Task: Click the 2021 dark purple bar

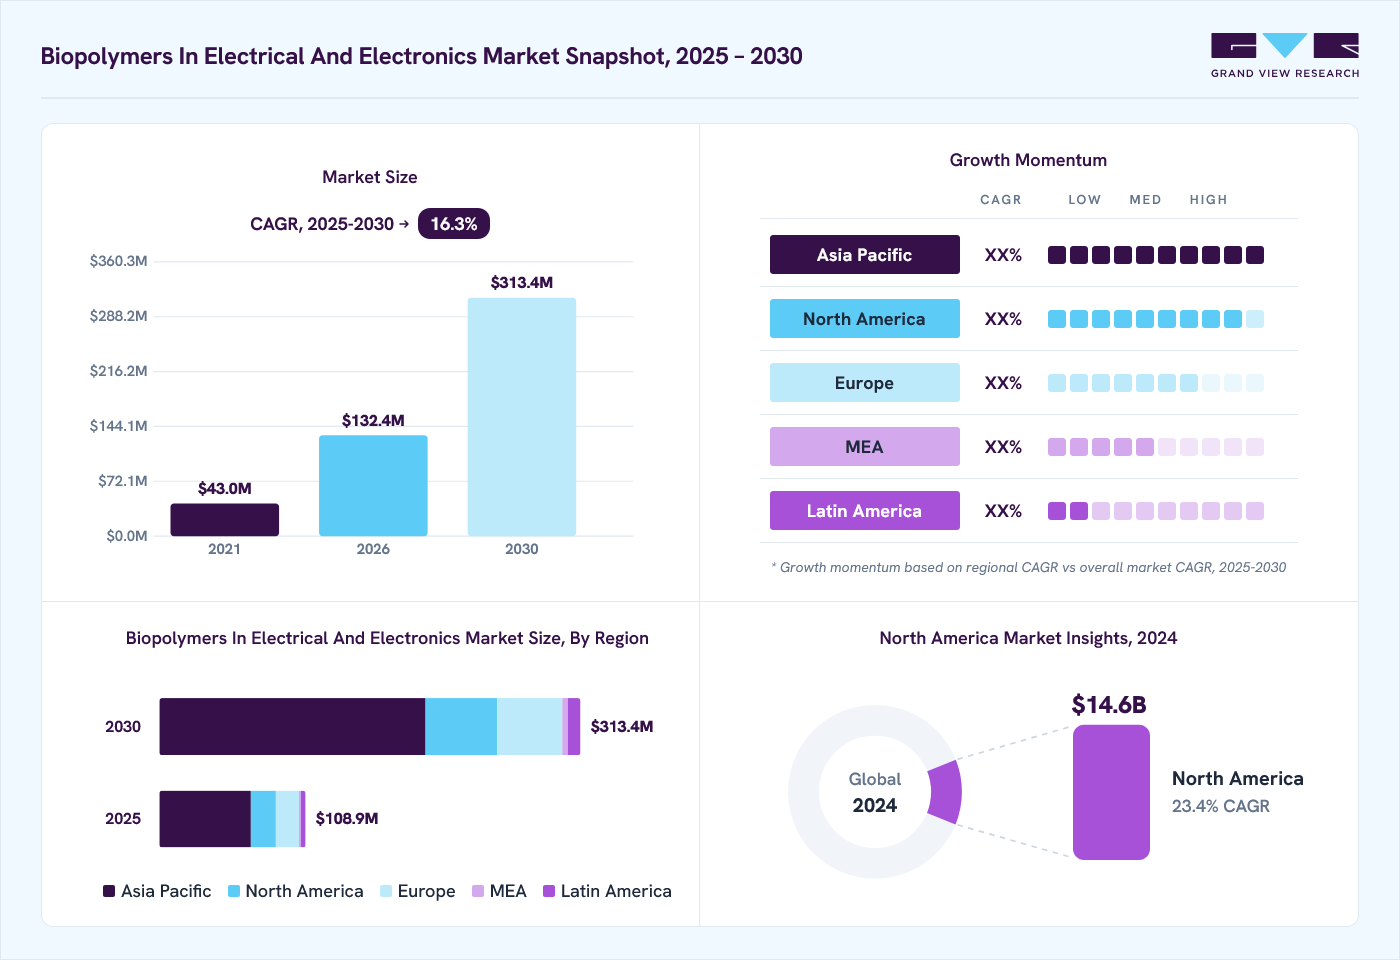Action: 224,520
